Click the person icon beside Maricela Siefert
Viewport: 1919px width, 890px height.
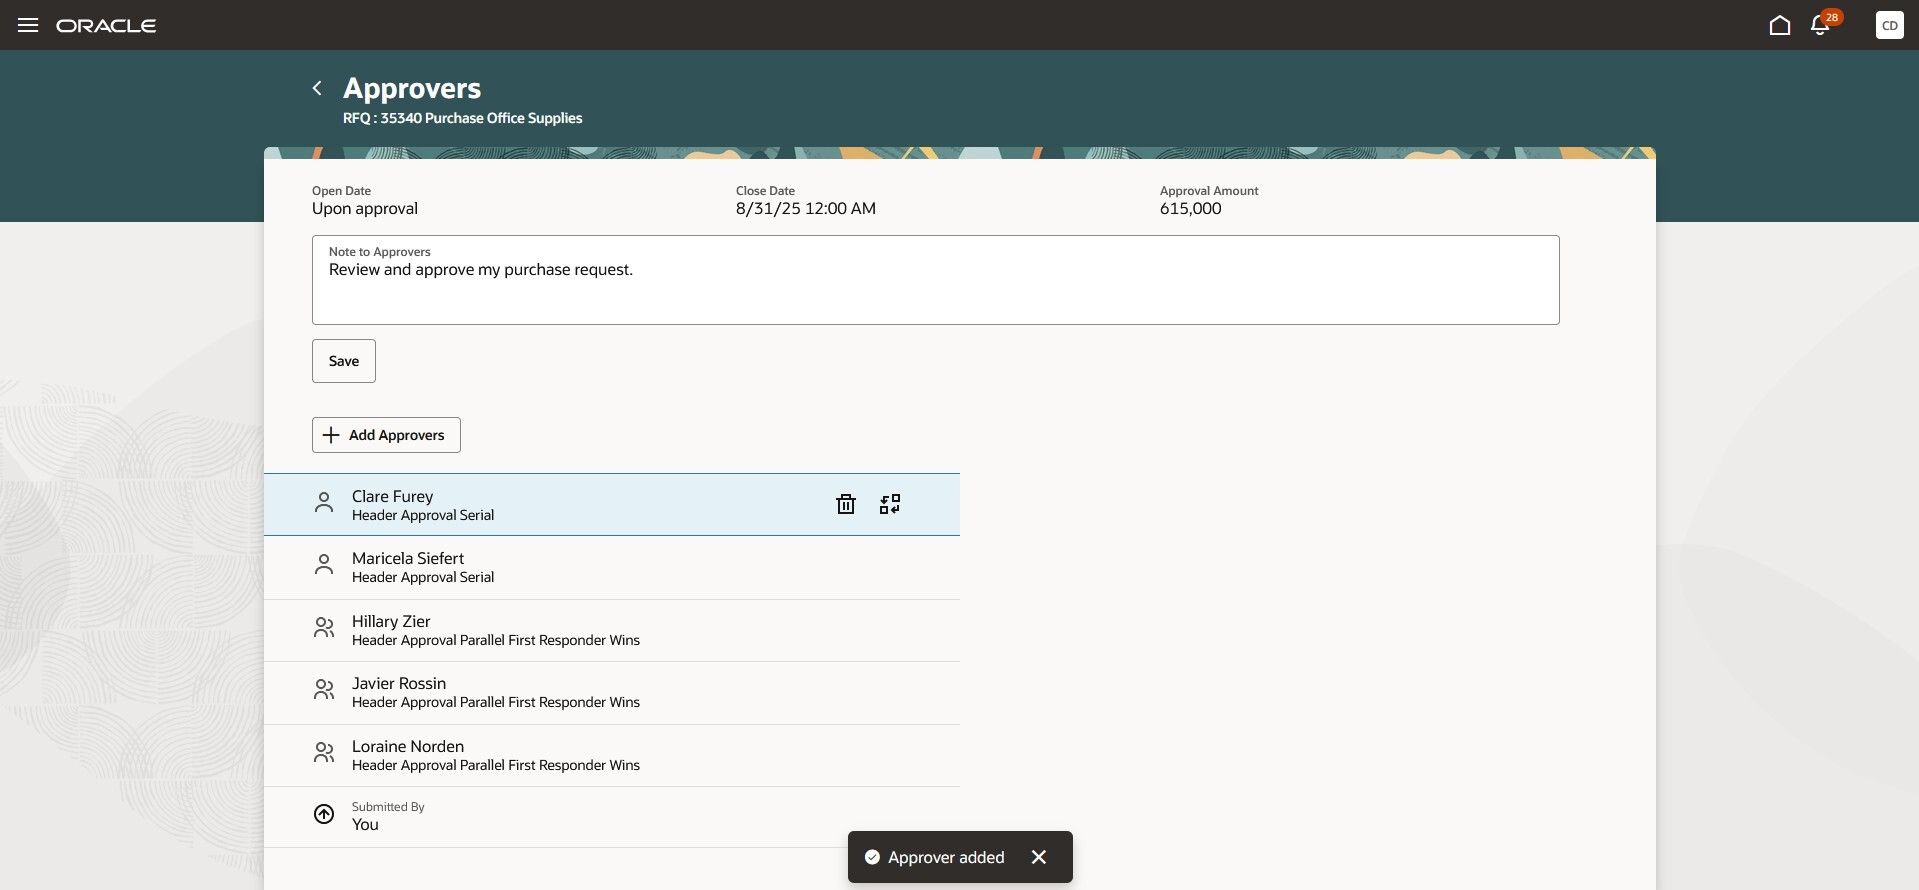click(x=324, y=565)
